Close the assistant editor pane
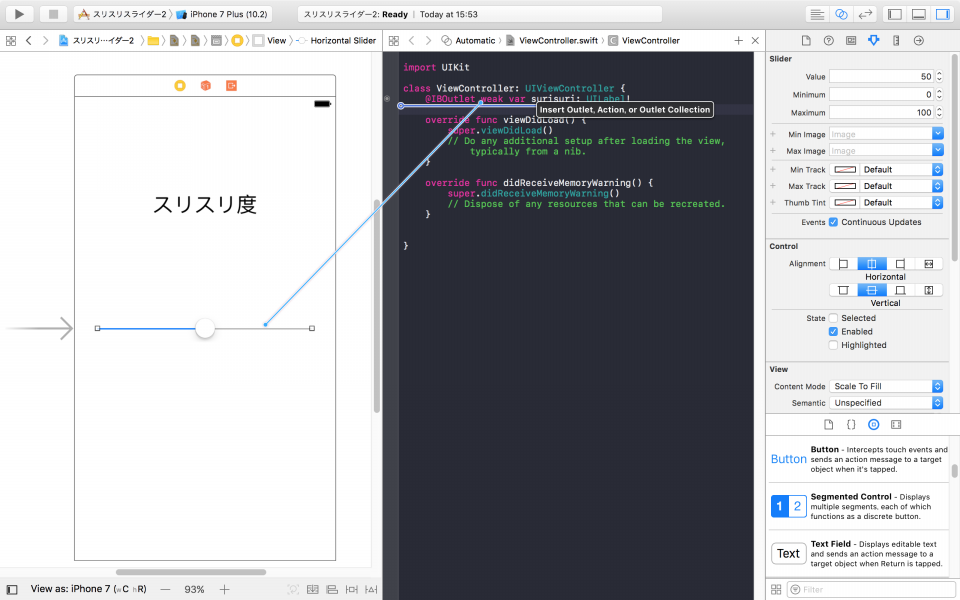This screenshot has height=600, width=960. [756, 40]
